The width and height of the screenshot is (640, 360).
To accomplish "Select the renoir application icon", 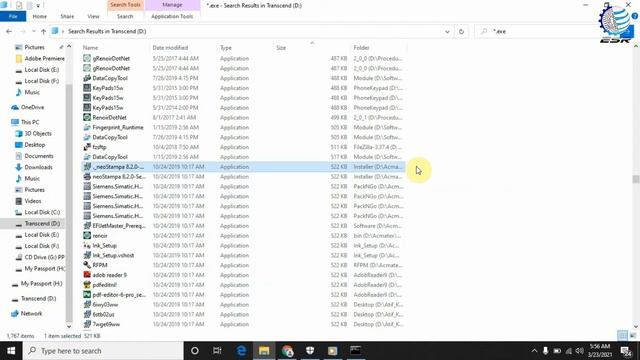I will (87, 236).
